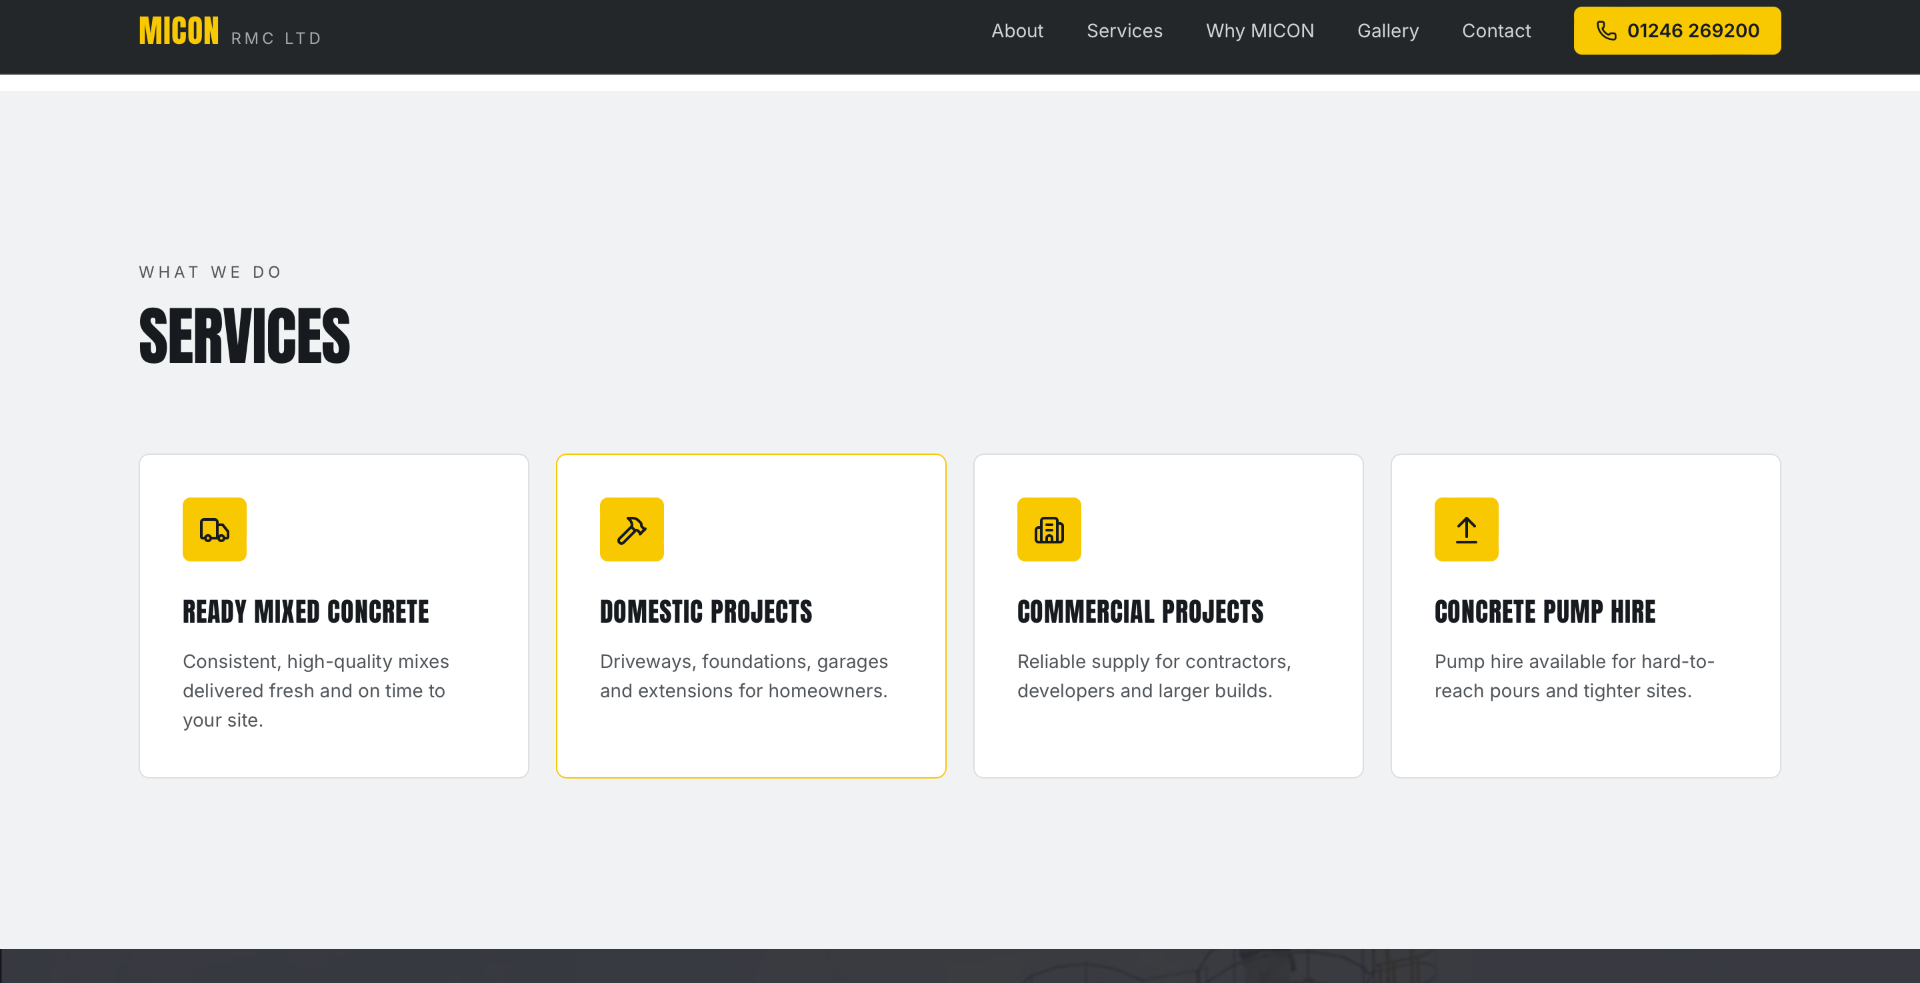Navigate to Contact in header
Image resolution: width=1920 pixels, height=983 pixels.
pos(1496,31)
